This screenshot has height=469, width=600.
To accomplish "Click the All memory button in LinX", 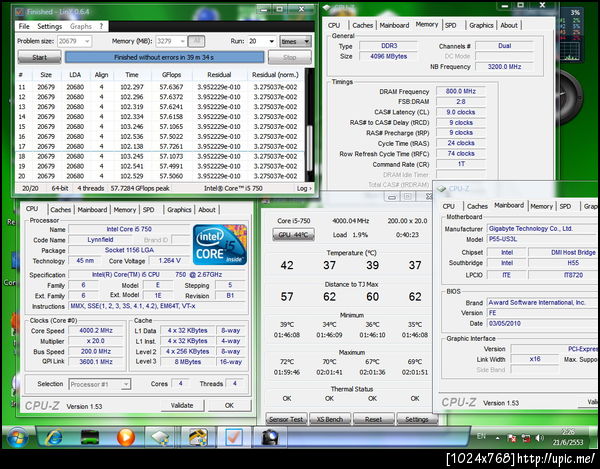I will point(197,41).
